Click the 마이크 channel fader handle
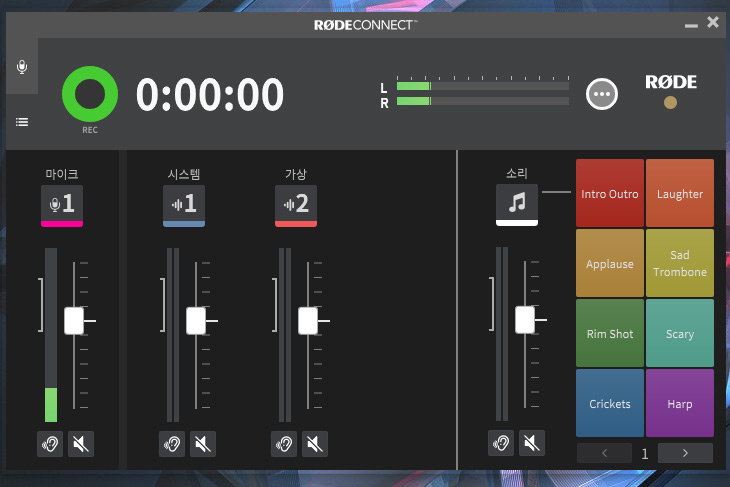 74,321
